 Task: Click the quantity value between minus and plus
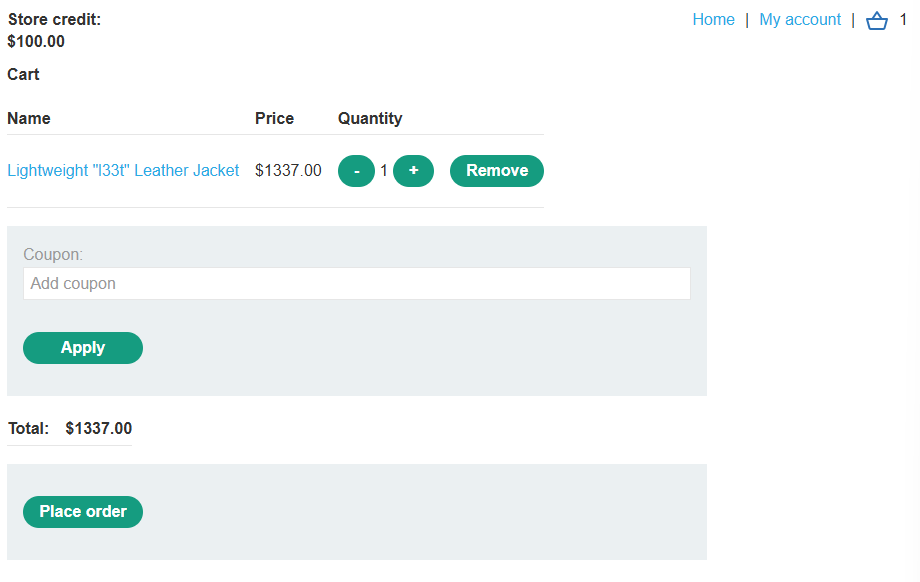(384, 171)
